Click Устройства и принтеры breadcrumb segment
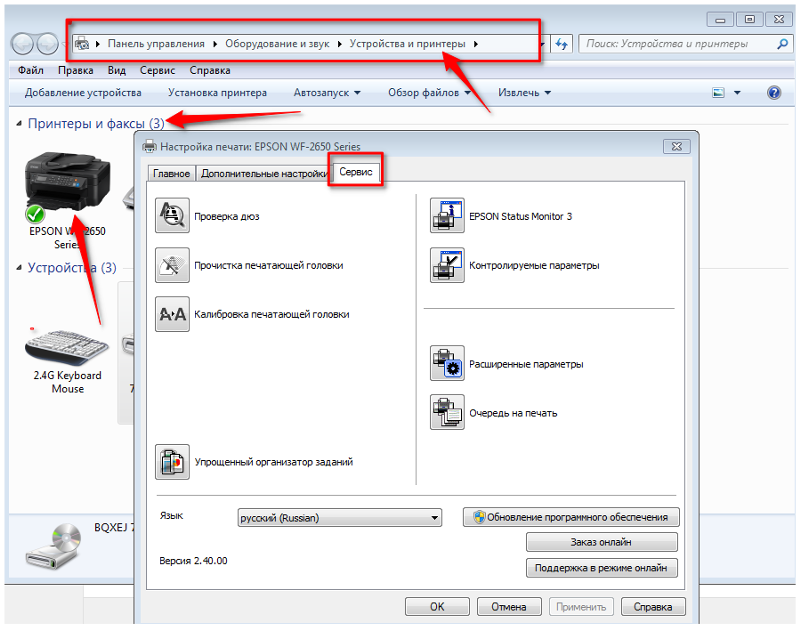The image size is (800, 628). click(x=408, y=44)
